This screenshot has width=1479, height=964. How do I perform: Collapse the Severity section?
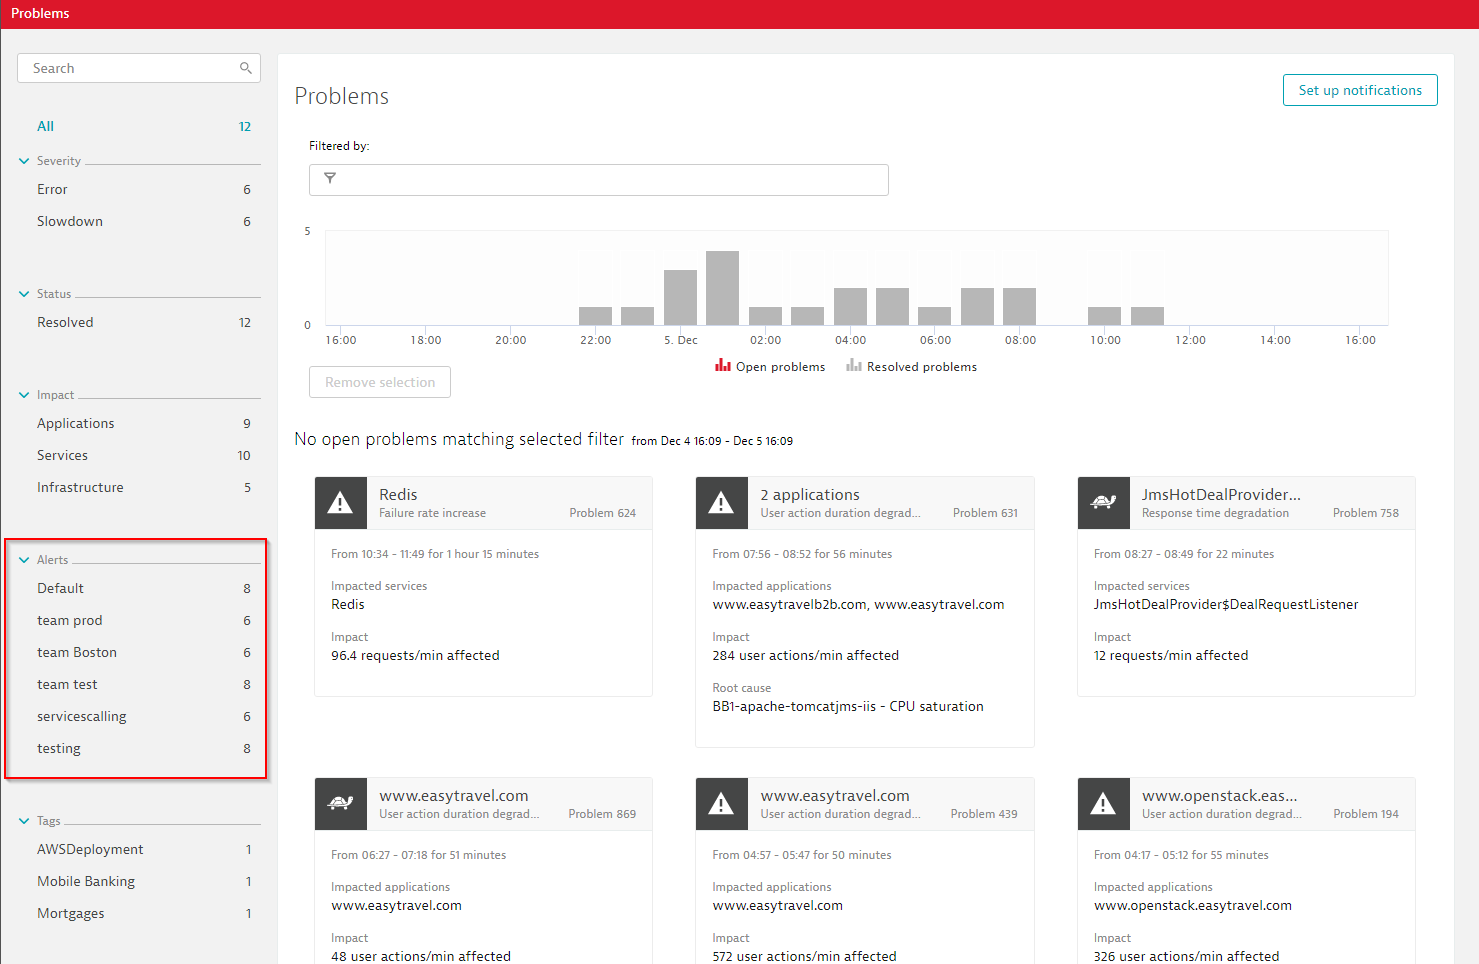coord(24,161)
